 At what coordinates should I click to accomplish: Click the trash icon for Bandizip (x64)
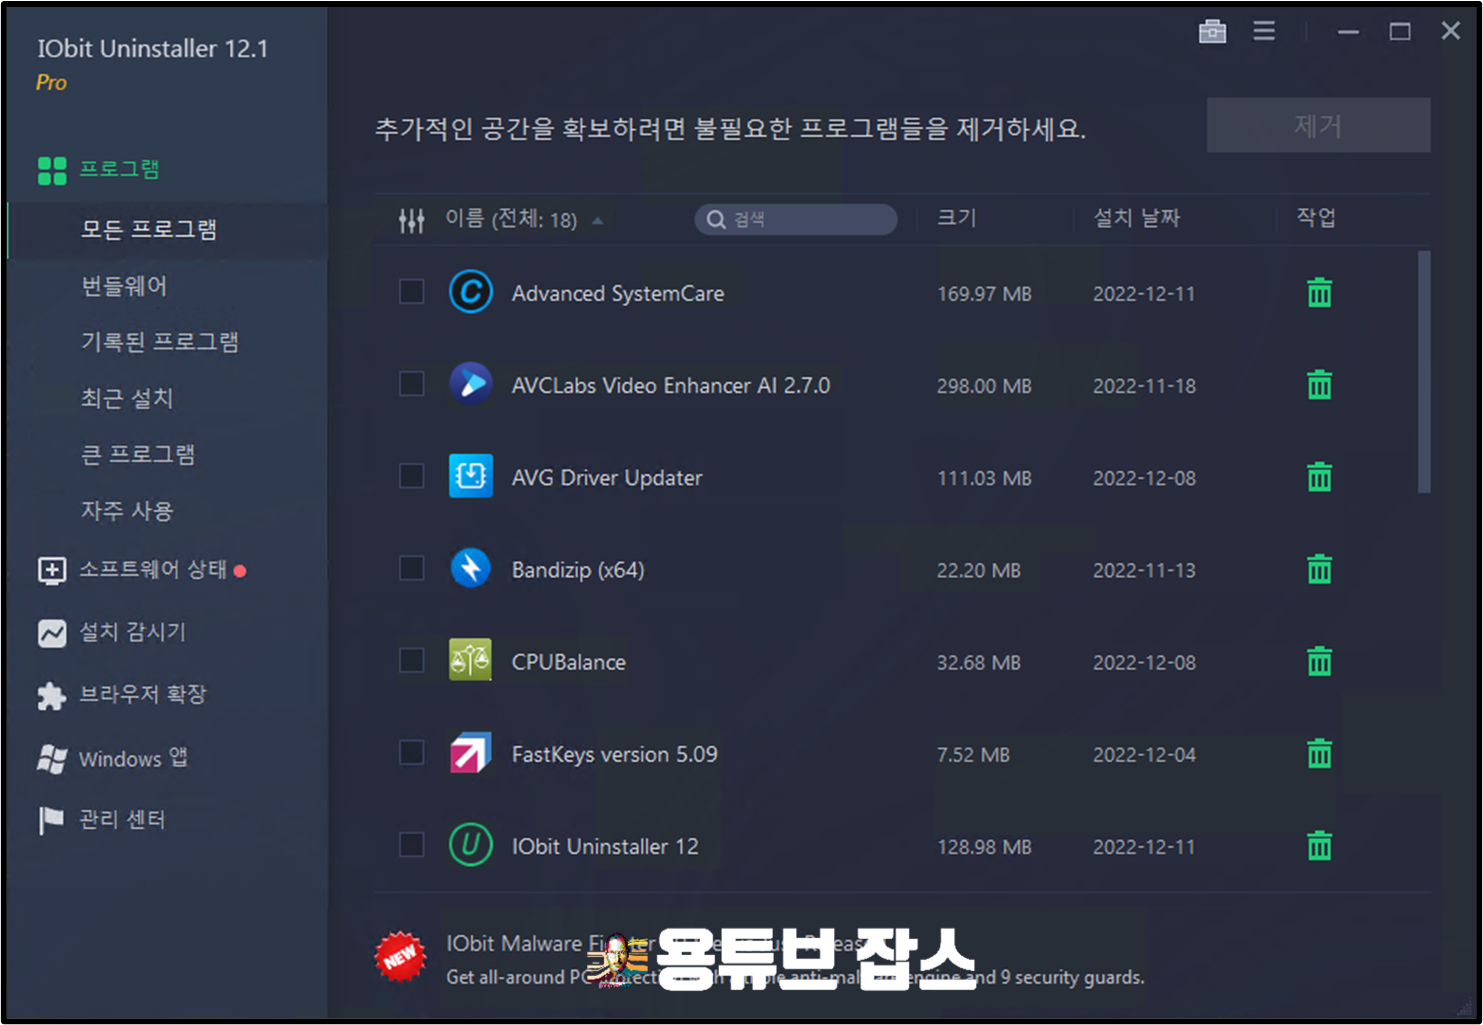pyautogui.click(x=1319, y=569)
